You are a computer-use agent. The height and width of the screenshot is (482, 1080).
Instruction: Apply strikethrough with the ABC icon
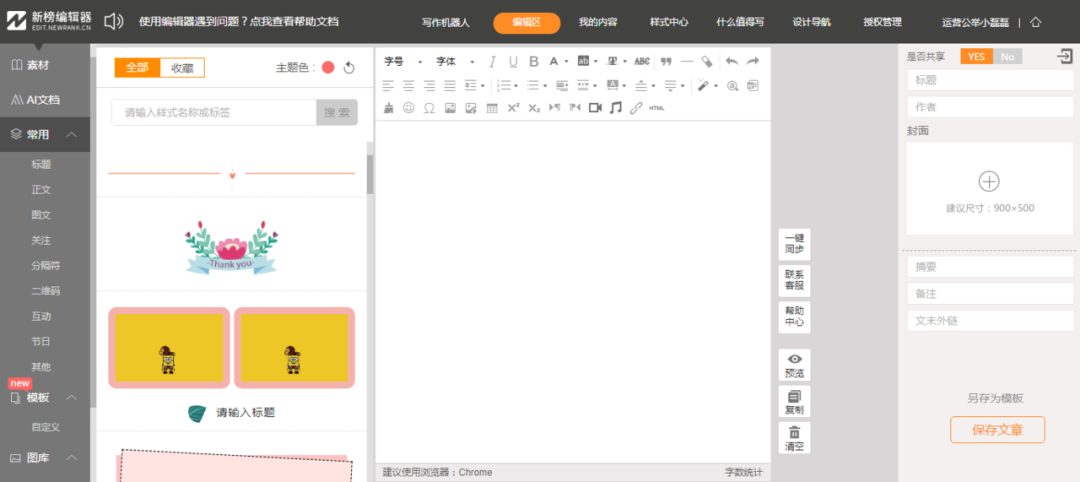click(642, 62)
